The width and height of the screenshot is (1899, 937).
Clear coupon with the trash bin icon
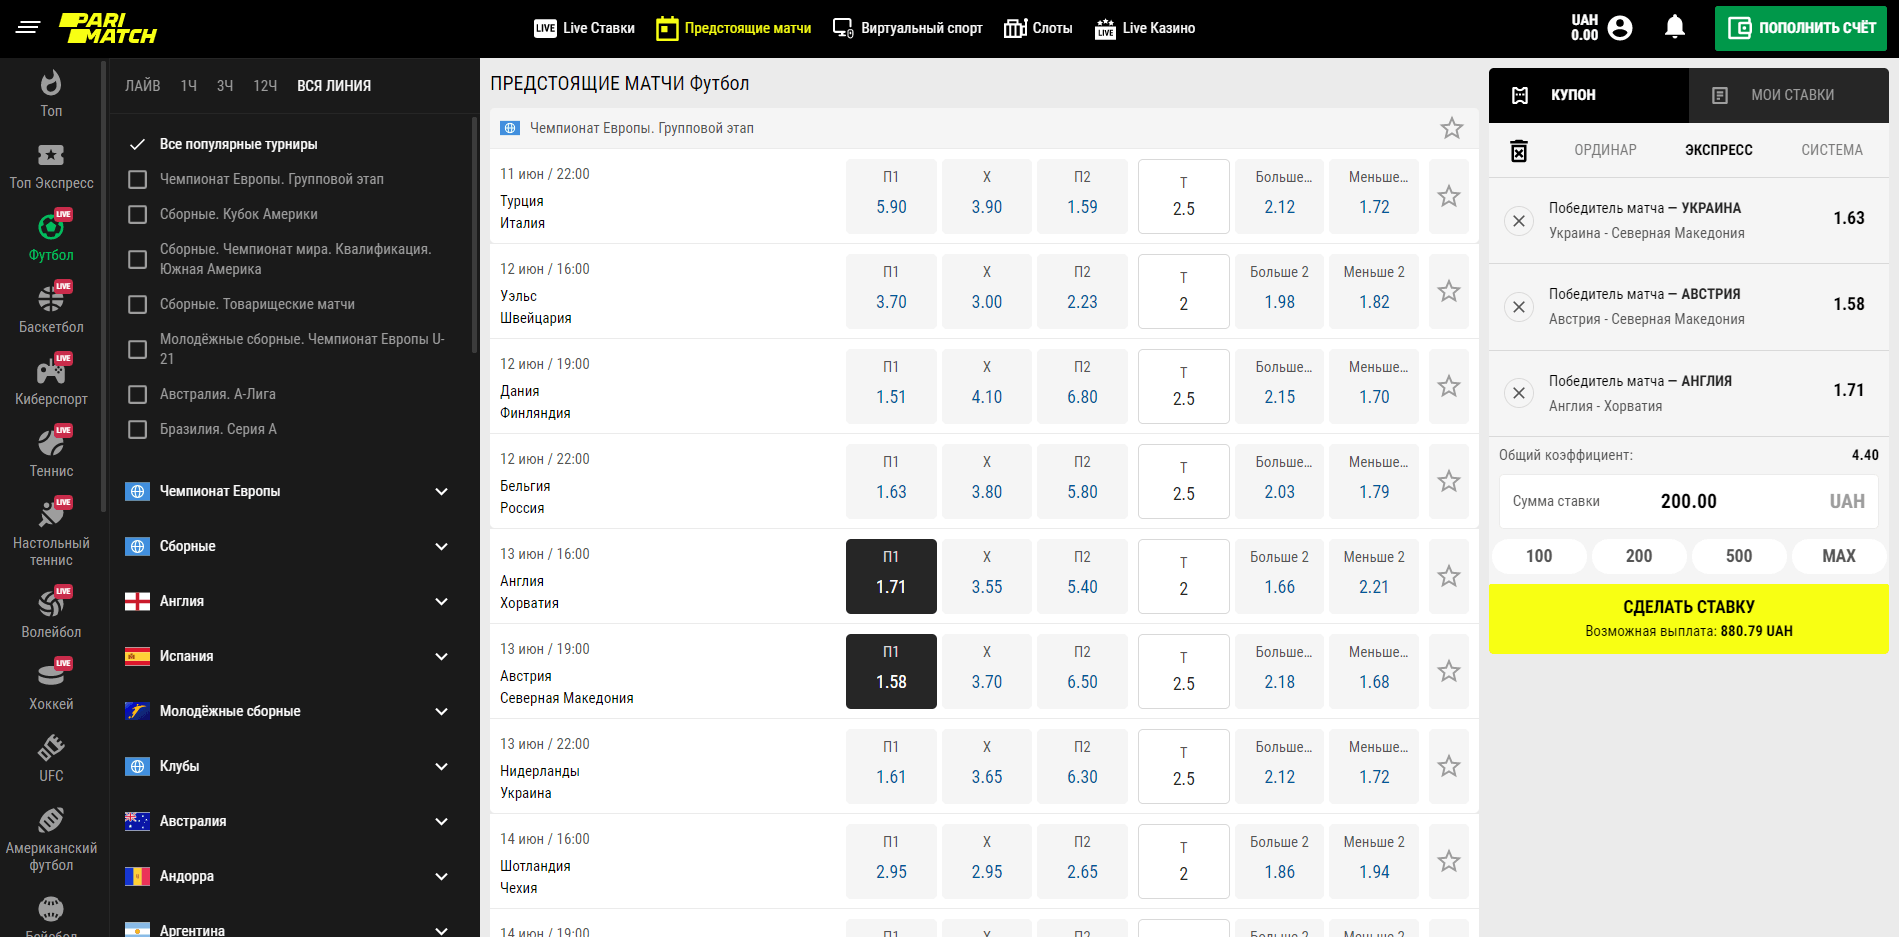(x=1518, y=150)
